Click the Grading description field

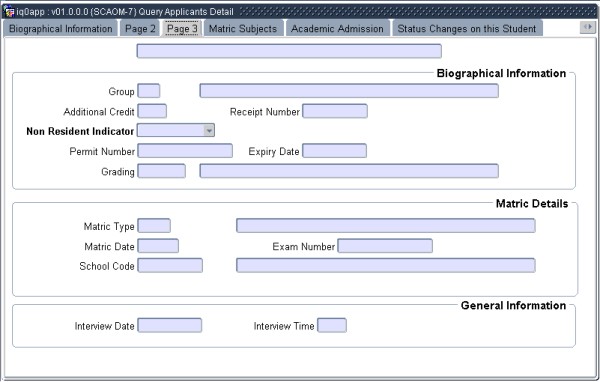pyautogui.click(x=349, y=171)
